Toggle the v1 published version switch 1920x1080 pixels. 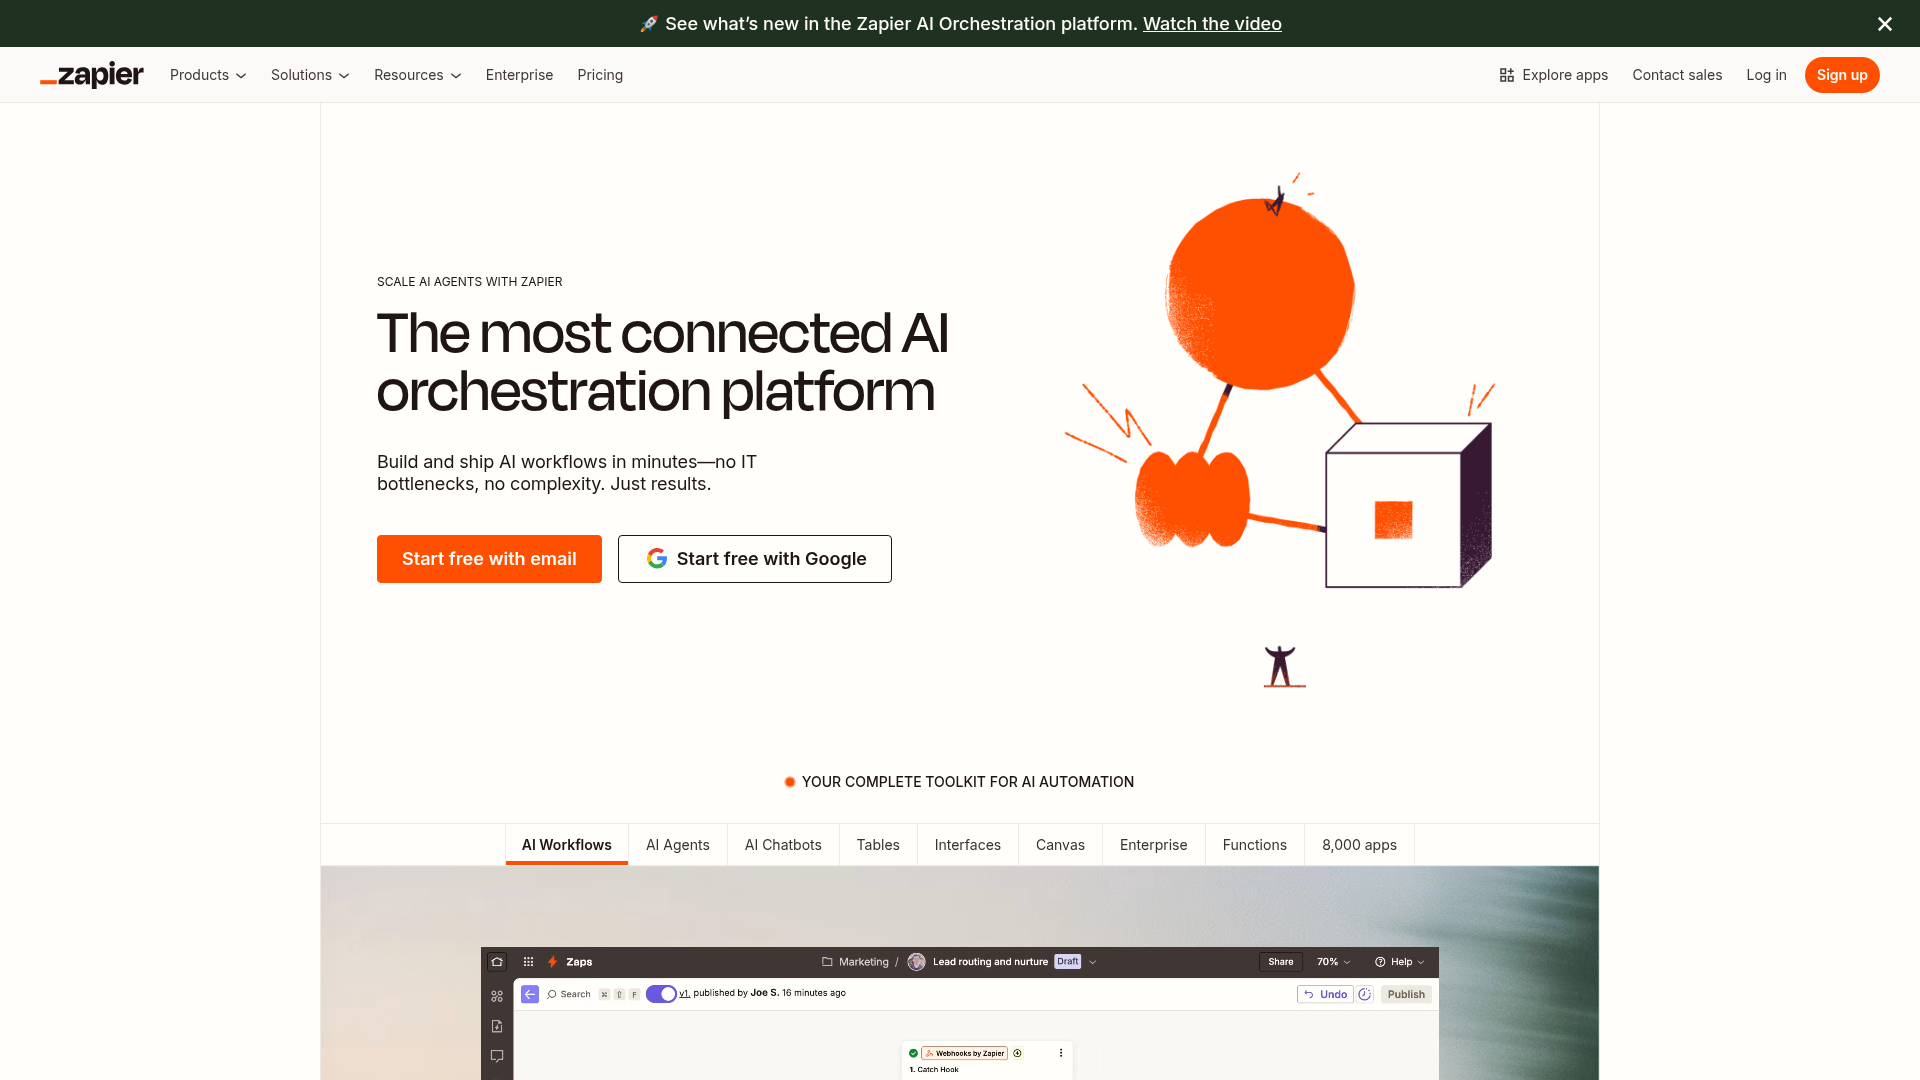(x=661, y=994)
